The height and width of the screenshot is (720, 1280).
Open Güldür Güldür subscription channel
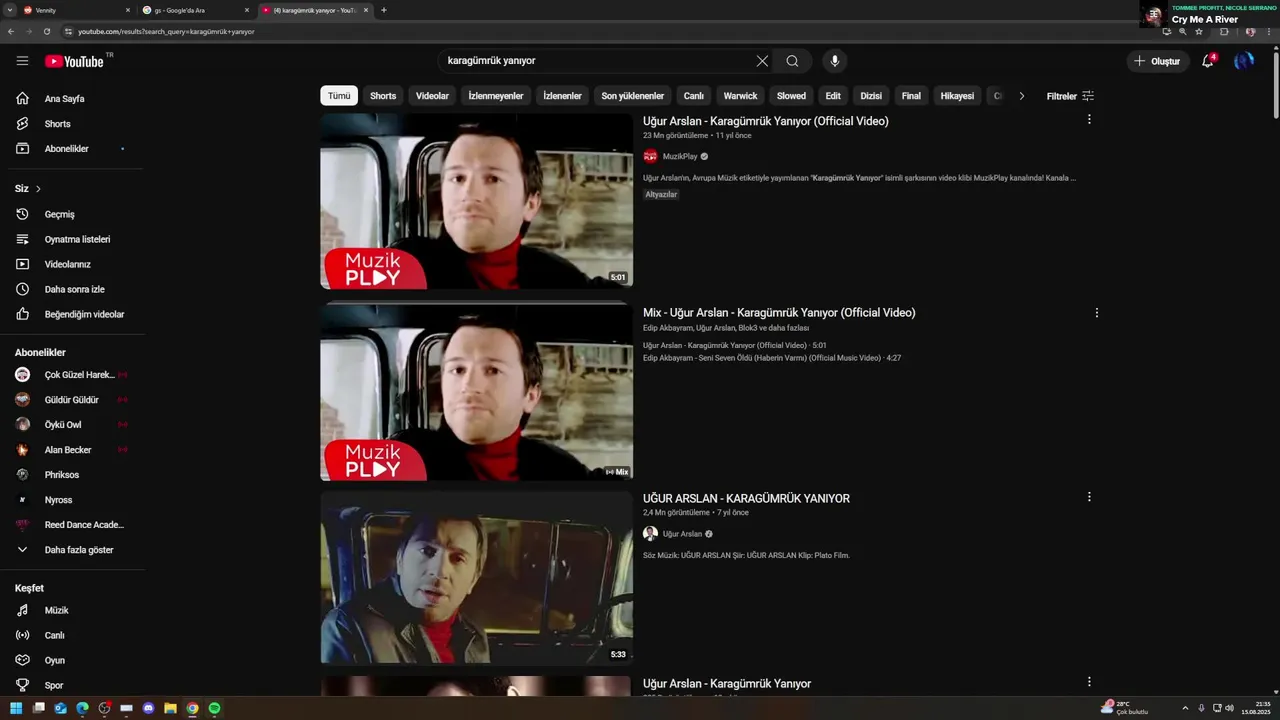coord(72,400)
